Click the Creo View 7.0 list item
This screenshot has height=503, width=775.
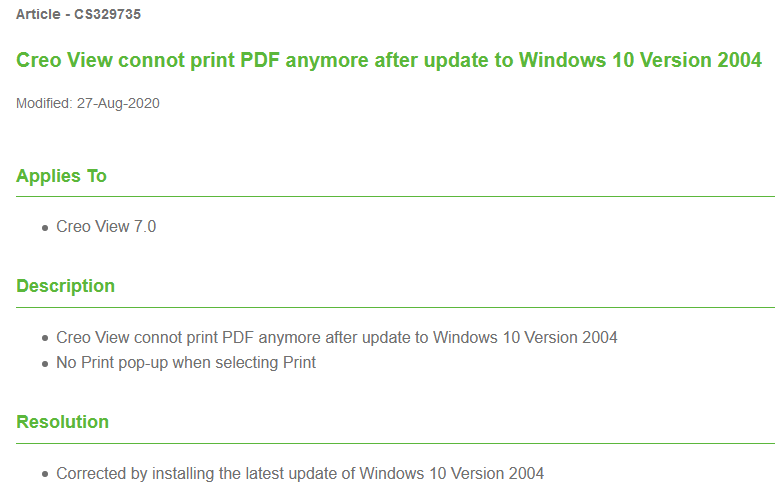(106, 226)
